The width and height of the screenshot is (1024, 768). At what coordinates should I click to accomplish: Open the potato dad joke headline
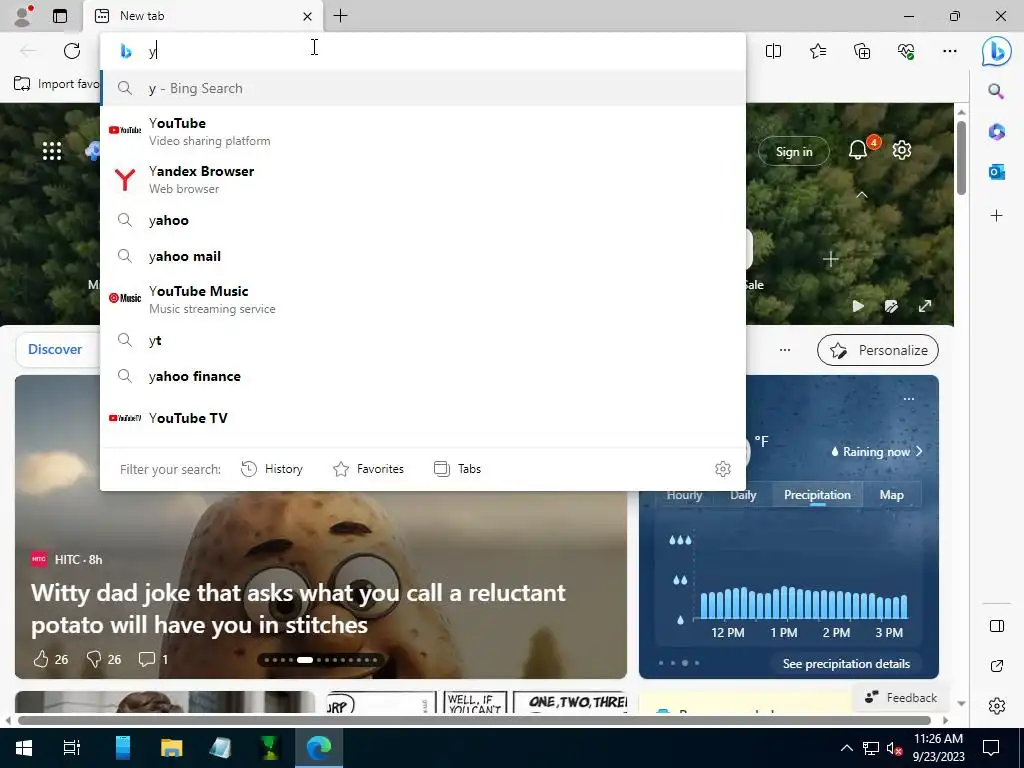click(298, 609)
